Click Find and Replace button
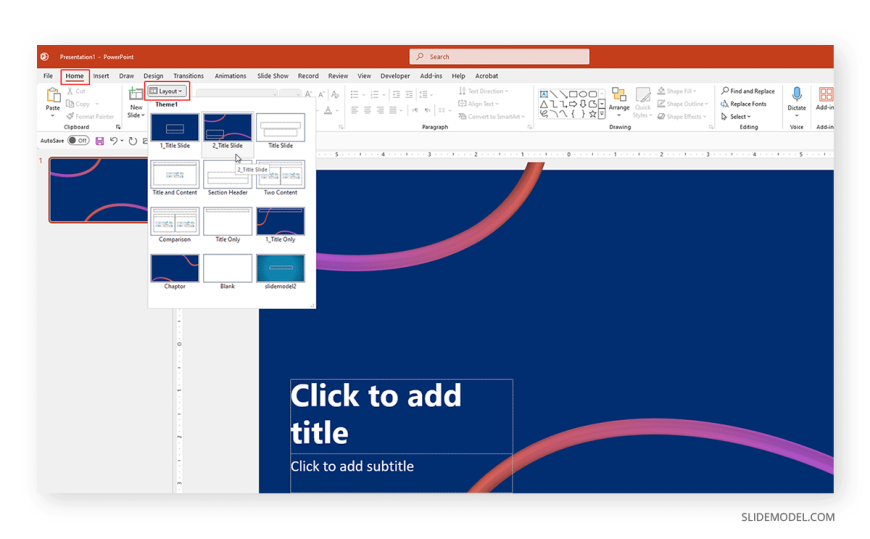 (x=748, y=91)
